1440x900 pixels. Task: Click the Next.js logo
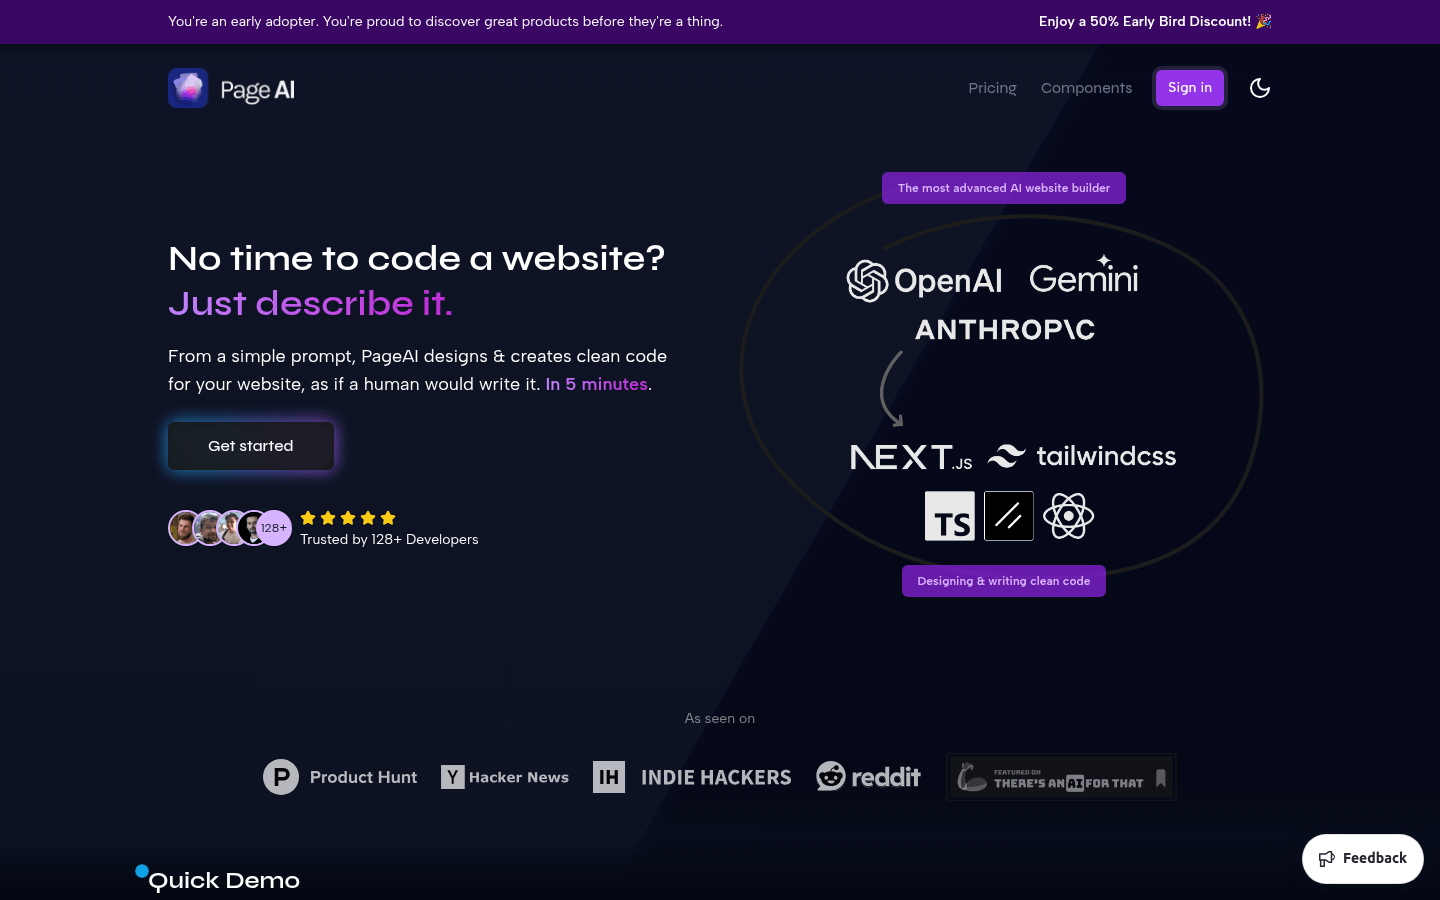(x=911, y=457)
